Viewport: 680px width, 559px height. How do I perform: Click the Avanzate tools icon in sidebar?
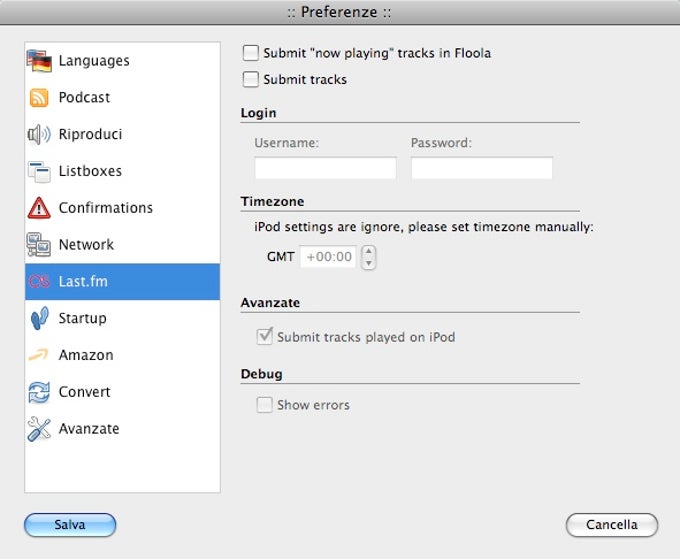click(x=39, y=429)
